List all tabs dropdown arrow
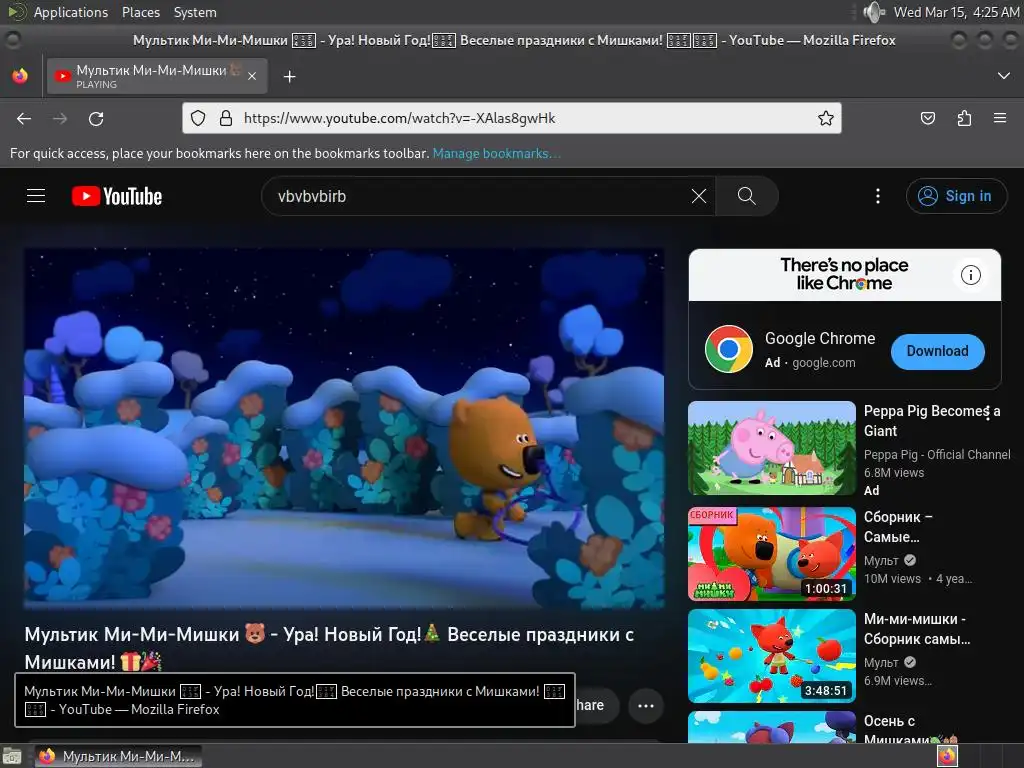The width and height of the screenshot is (1024, 768). (x=1004, y=76)
